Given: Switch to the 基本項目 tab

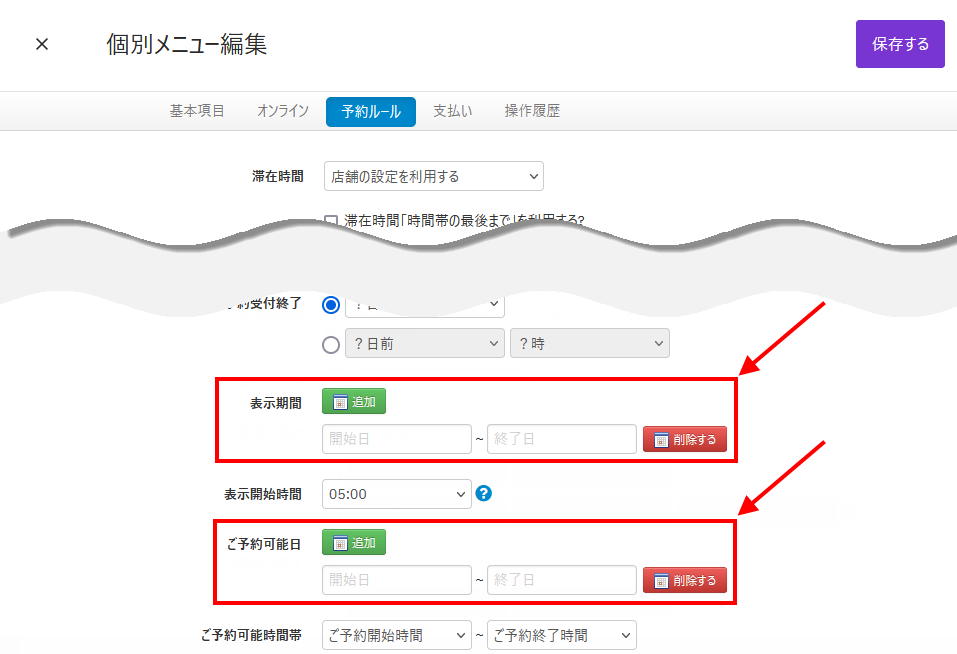Looking at the screenshot, I should (x=197, y=111).
